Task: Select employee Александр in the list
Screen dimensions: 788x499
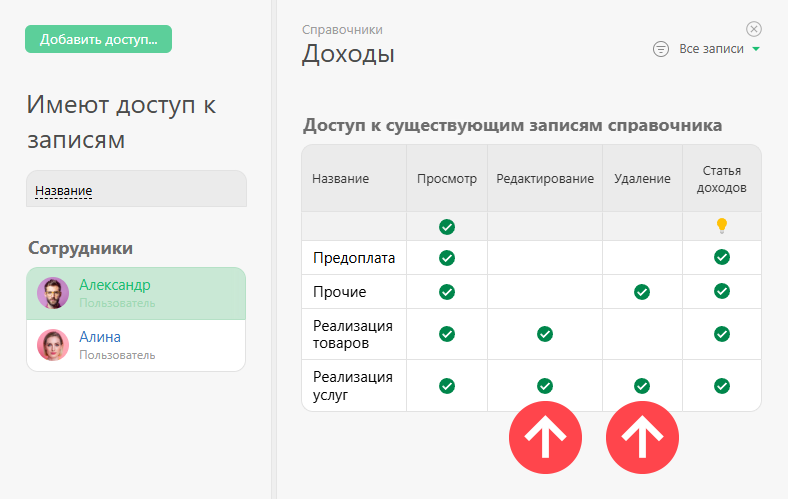Action: pos(135,293)
